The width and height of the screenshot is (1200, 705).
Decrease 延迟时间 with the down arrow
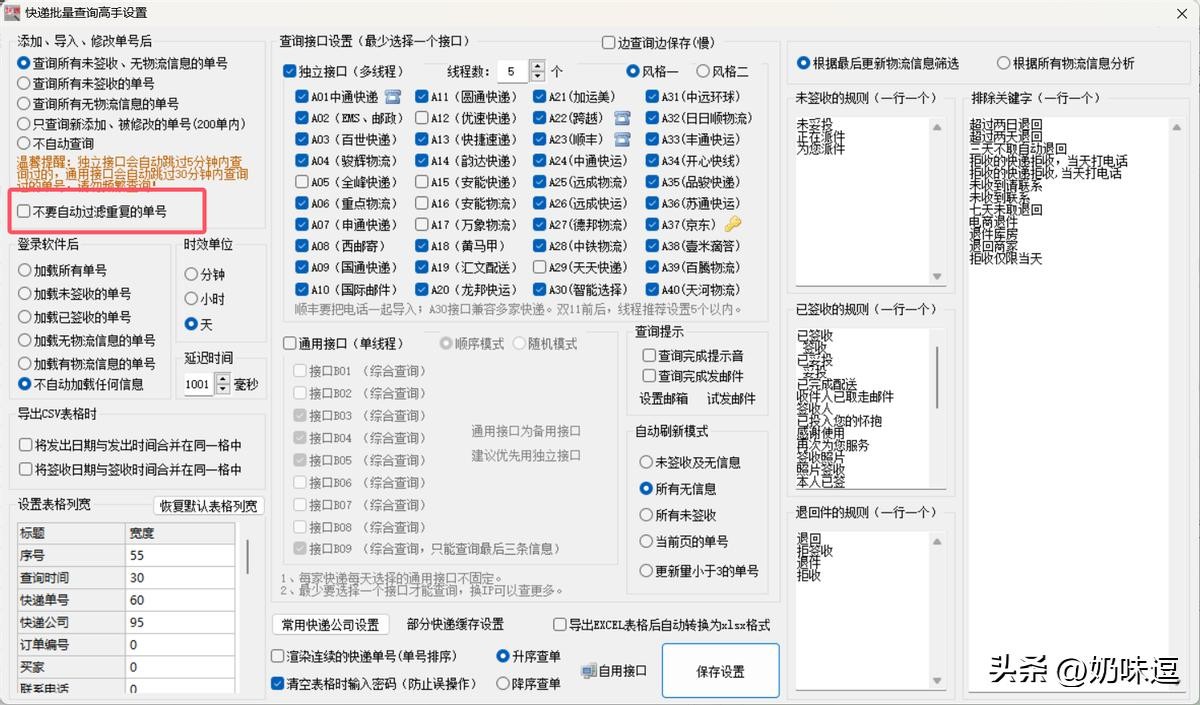click(x=222, y=389)
